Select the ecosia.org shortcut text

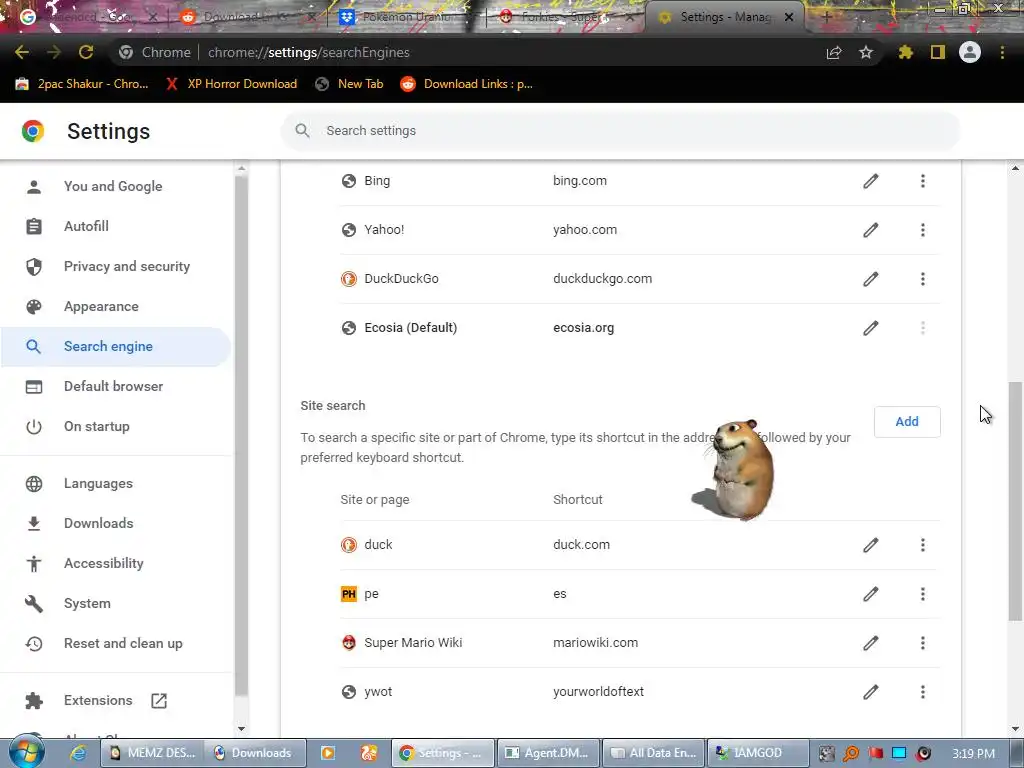pos(583,328)
